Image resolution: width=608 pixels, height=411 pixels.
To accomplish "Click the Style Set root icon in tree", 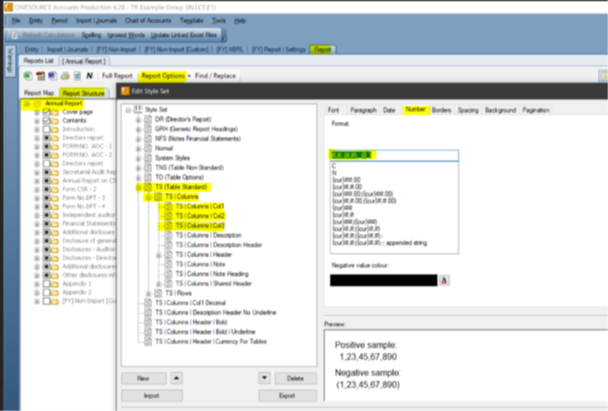I will click(x=137, y=108).
